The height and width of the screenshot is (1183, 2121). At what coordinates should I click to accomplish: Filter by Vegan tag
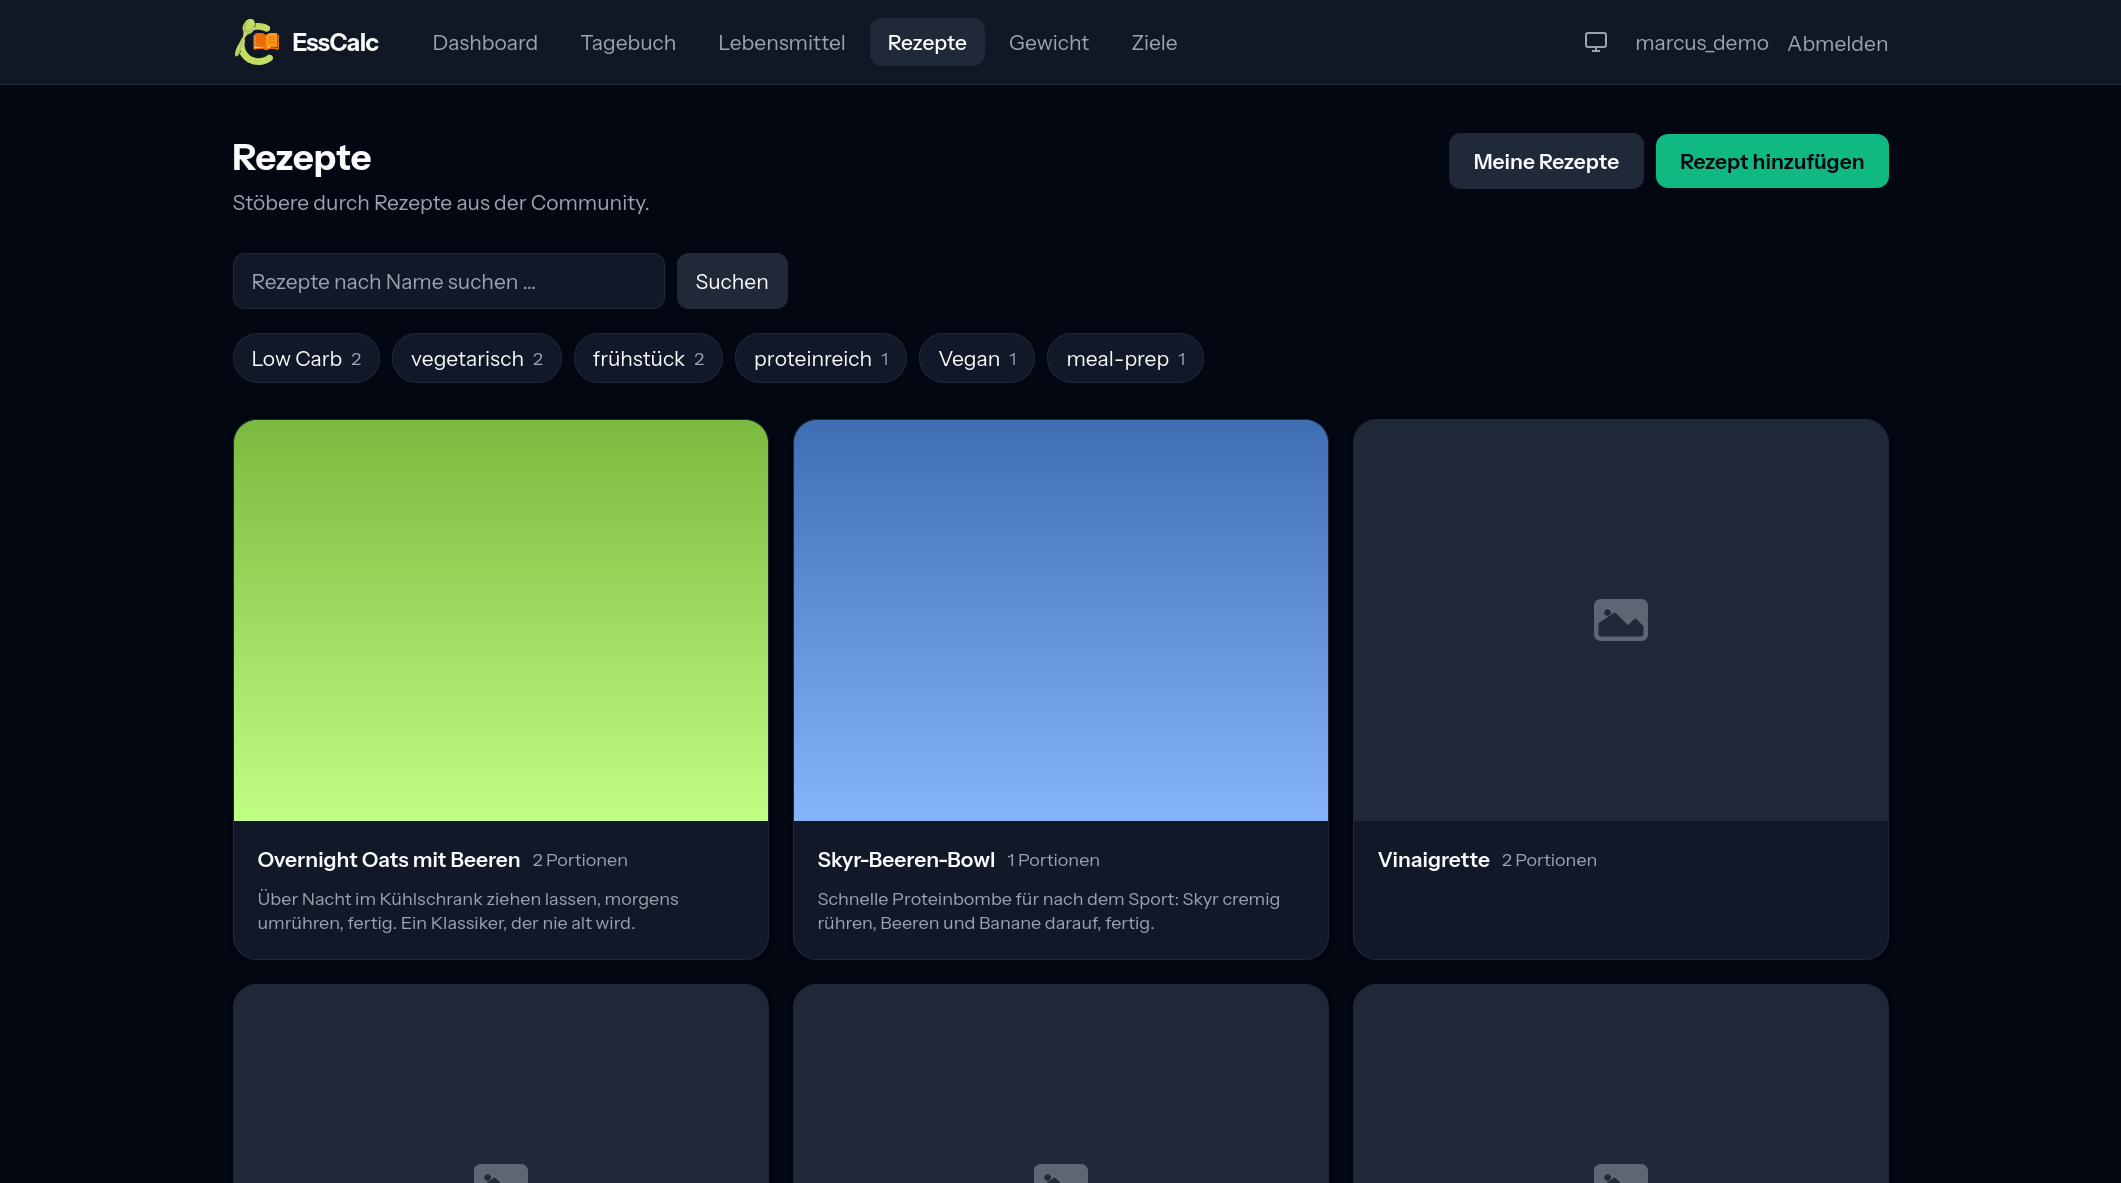tap(977, 358)
